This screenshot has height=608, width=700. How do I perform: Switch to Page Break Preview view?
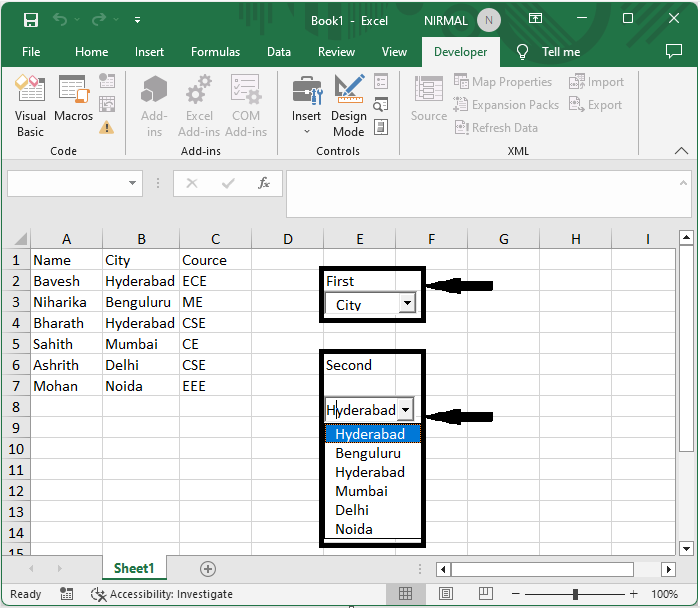coord(485,594)
